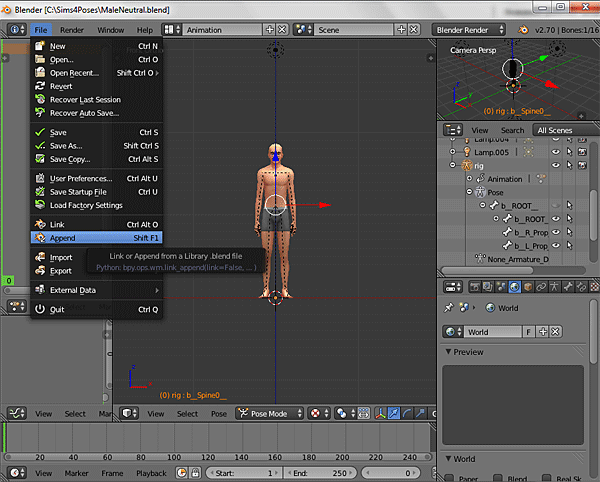Toggle visibility of b__L_Prop bone

[556, 245]
